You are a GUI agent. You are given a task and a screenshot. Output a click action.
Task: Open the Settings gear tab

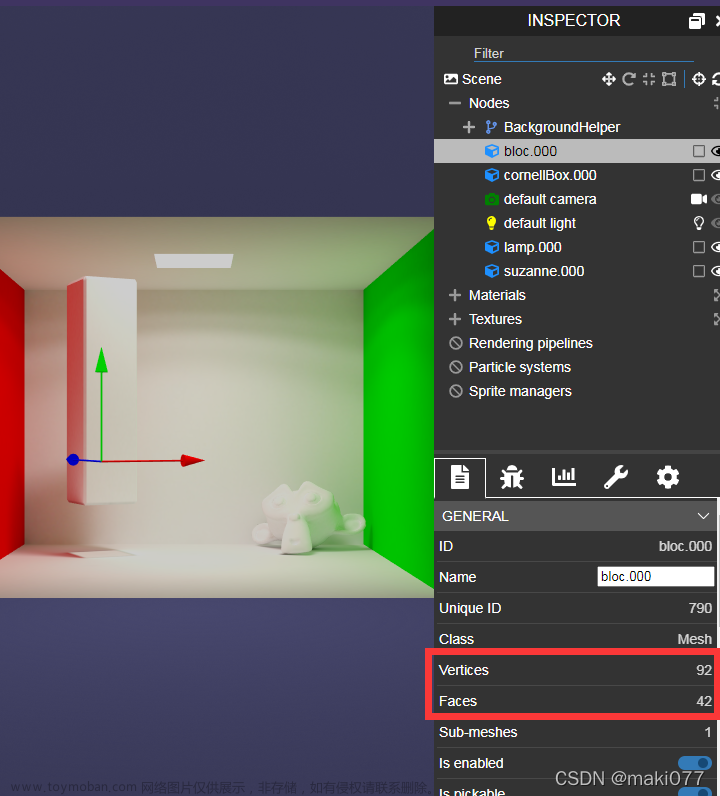[668, 478]
